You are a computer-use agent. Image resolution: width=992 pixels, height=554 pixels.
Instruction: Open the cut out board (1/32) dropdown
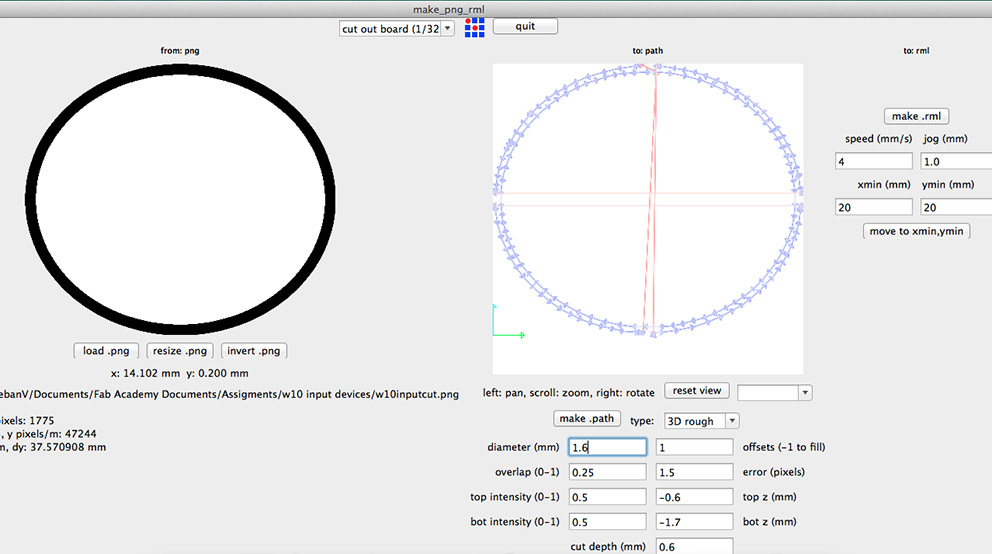pyautogui.click(x=397, y=28)
